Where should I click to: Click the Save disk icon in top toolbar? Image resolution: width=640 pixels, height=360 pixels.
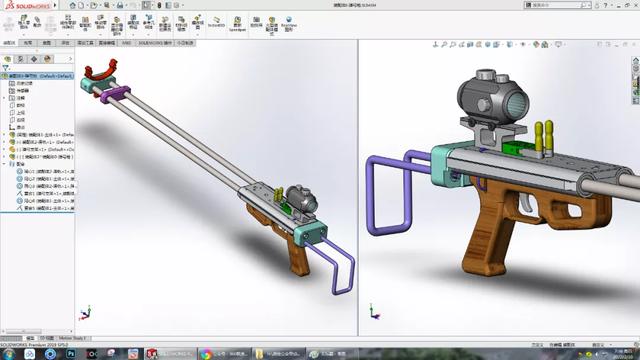(120, 5)
